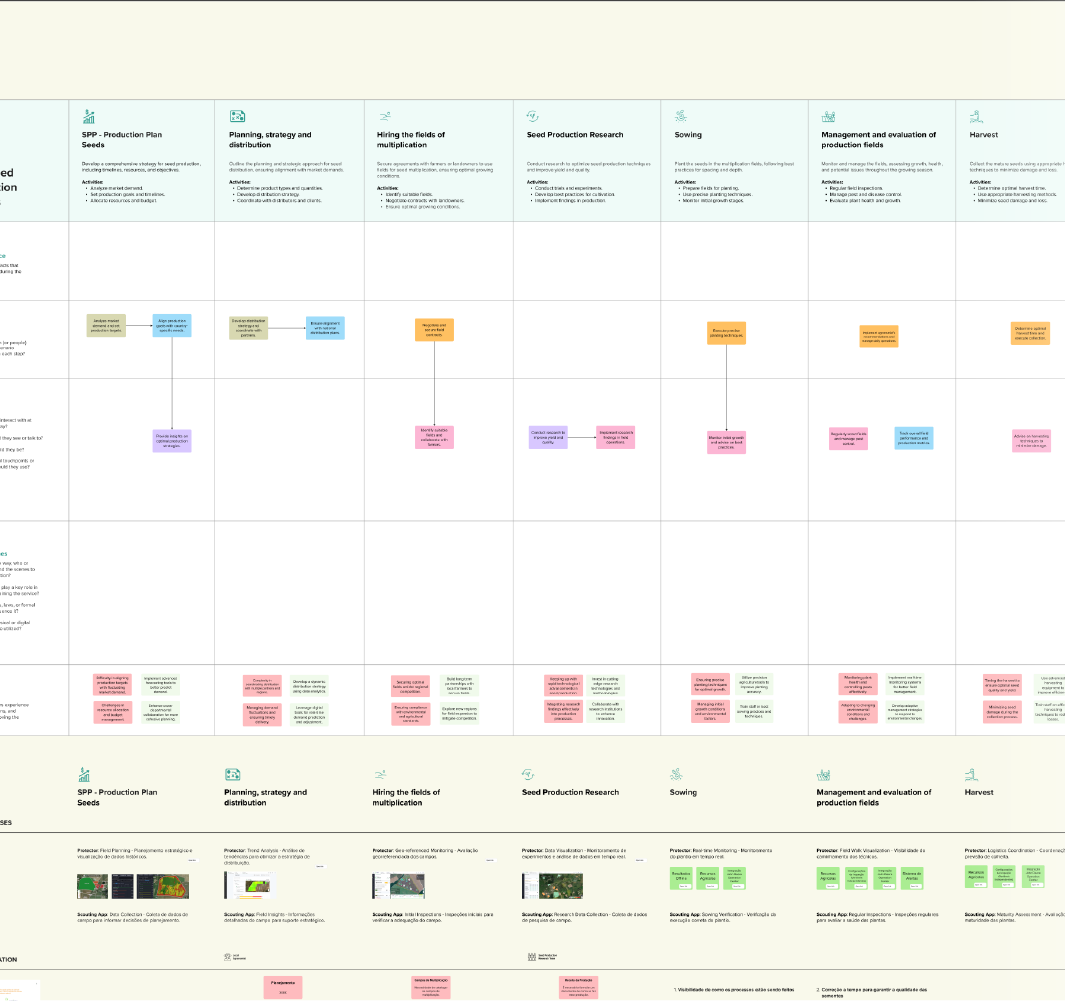Click the 'Resultados Ofline' green card
The image size is (1065, 1001).
(681, 878)
